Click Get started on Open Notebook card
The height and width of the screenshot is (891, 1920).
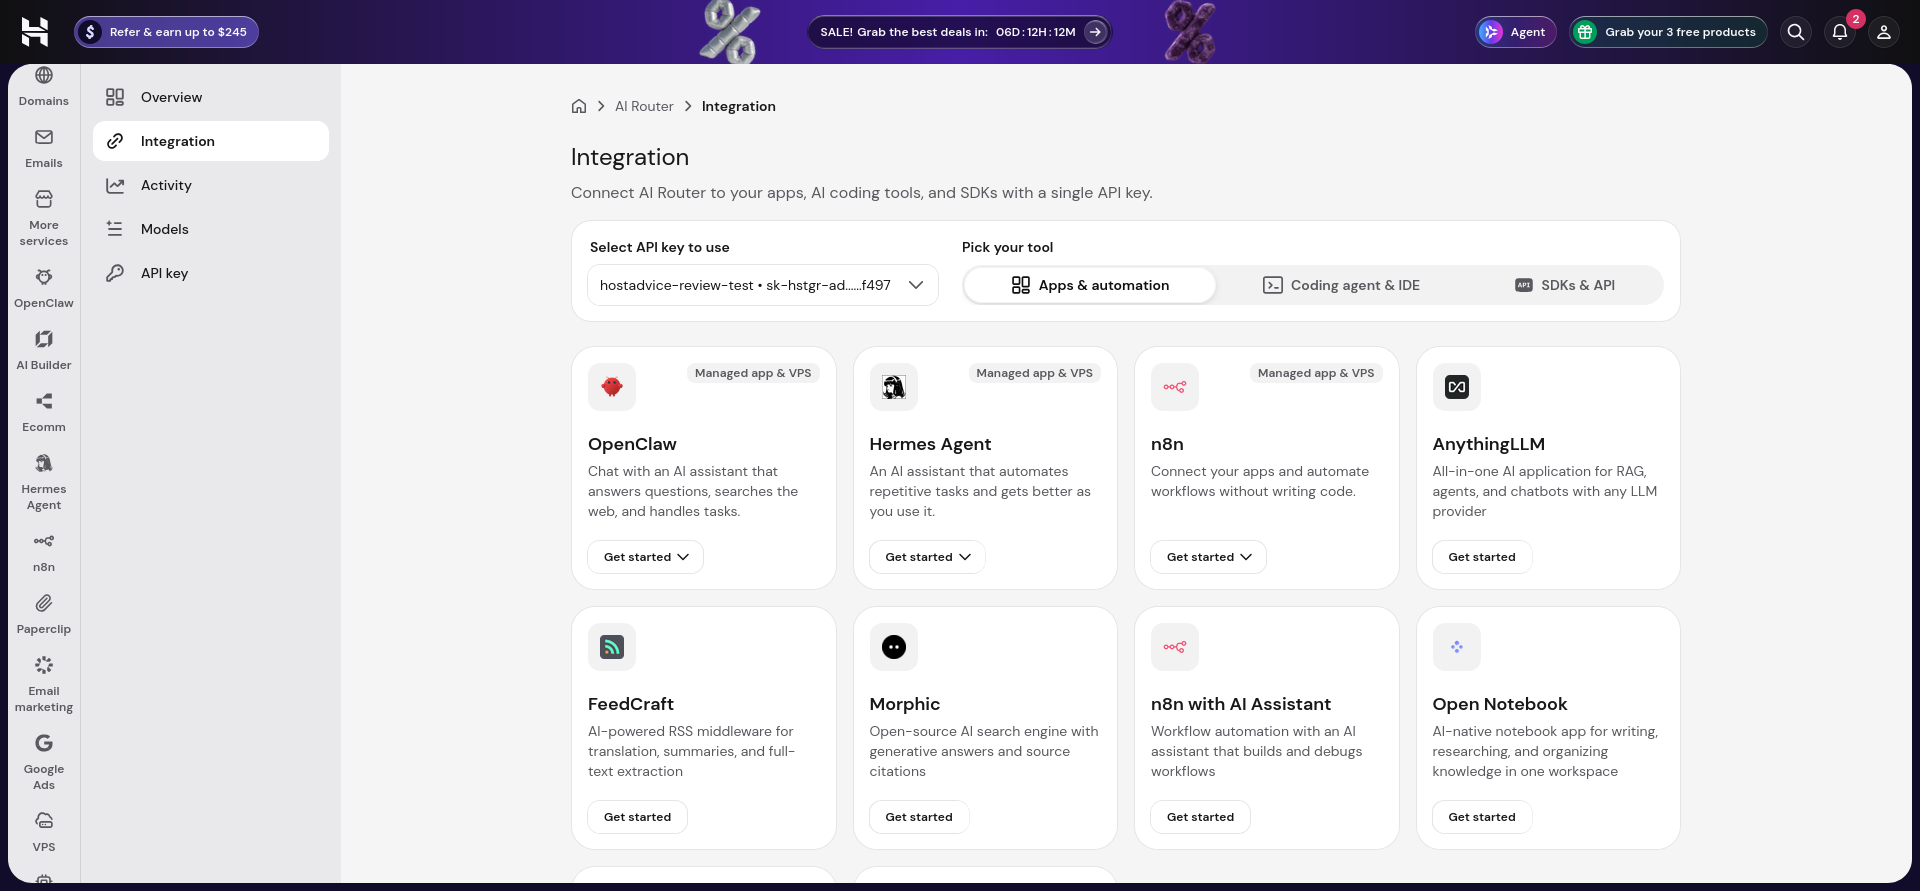pyautogui.click(x=1482, y=817)
